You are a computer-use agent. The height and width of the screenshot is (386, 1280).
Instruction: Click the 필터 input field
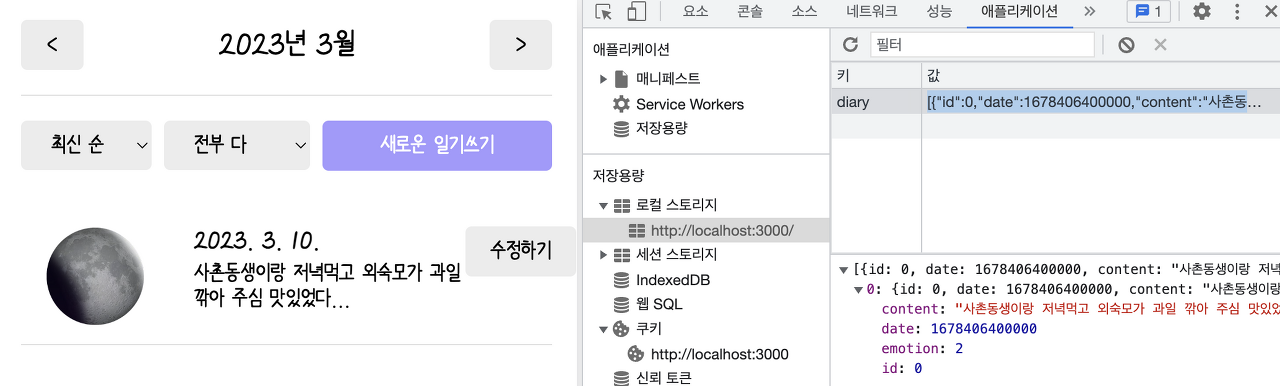tap(982, 45)
